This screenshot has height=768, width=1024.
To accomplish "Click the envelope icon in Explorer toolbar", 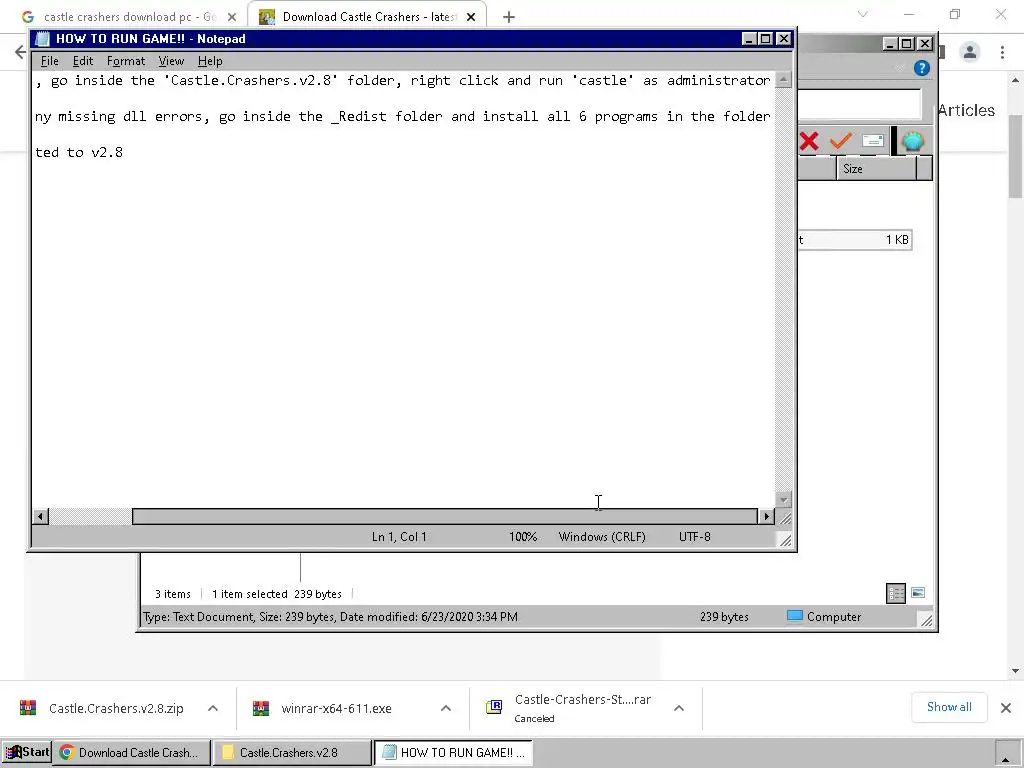I will (872, 140).
